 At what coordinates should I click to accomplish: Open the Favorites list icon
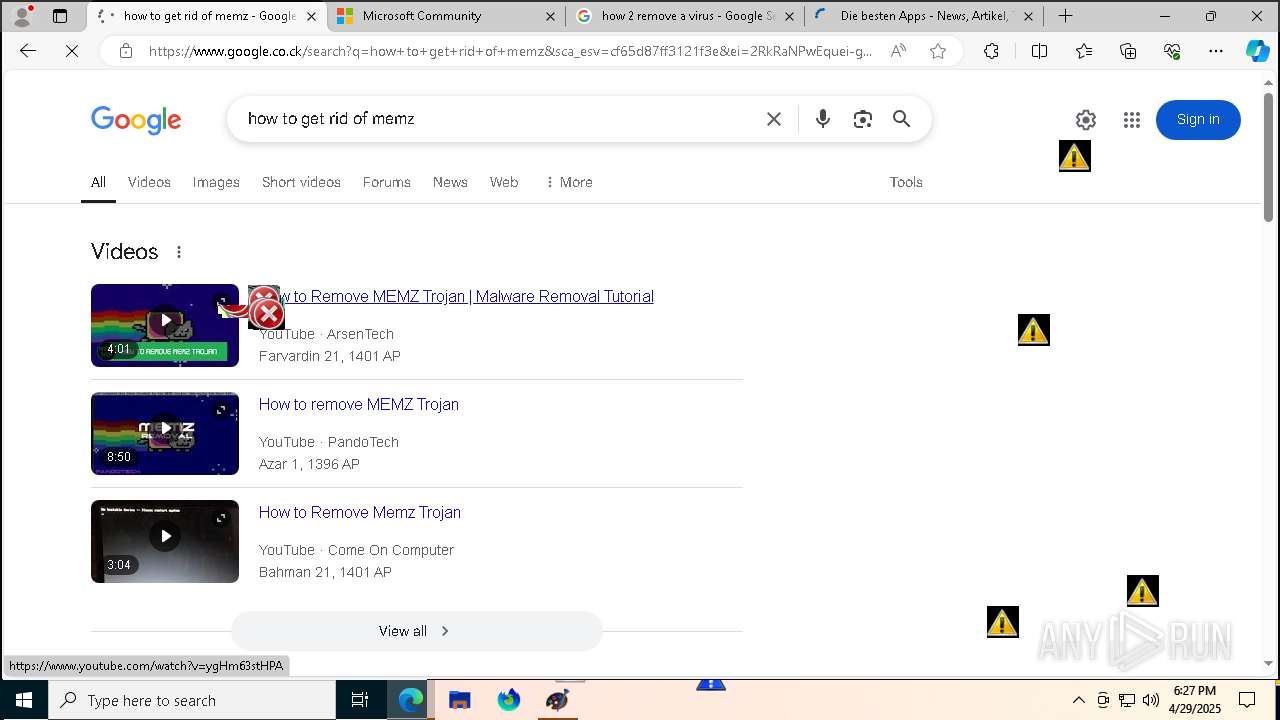1084,51
